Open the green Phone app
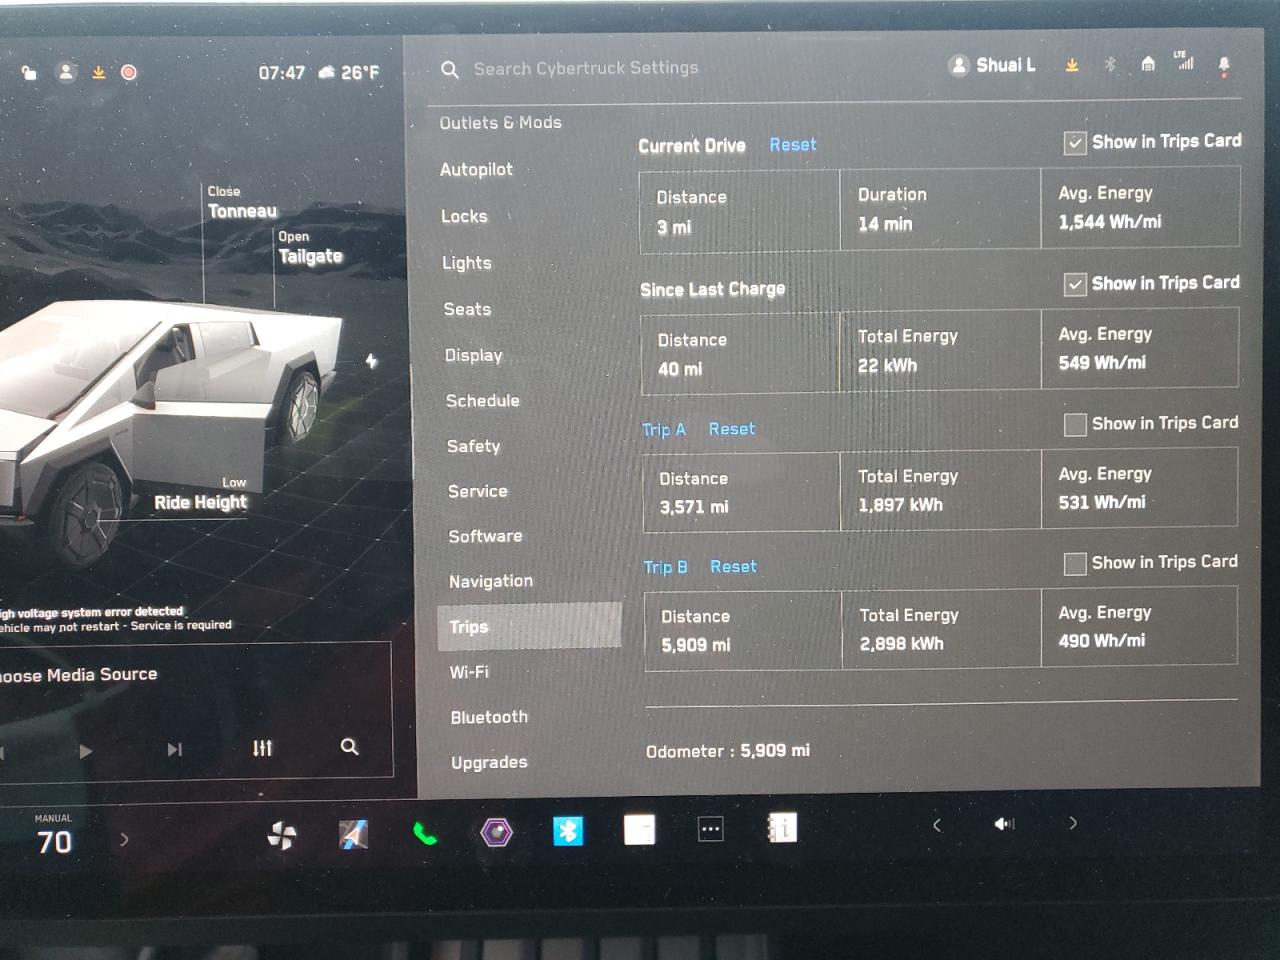Screen dimensions: 1280x960 pyautogui.click(x=425, y=833)
